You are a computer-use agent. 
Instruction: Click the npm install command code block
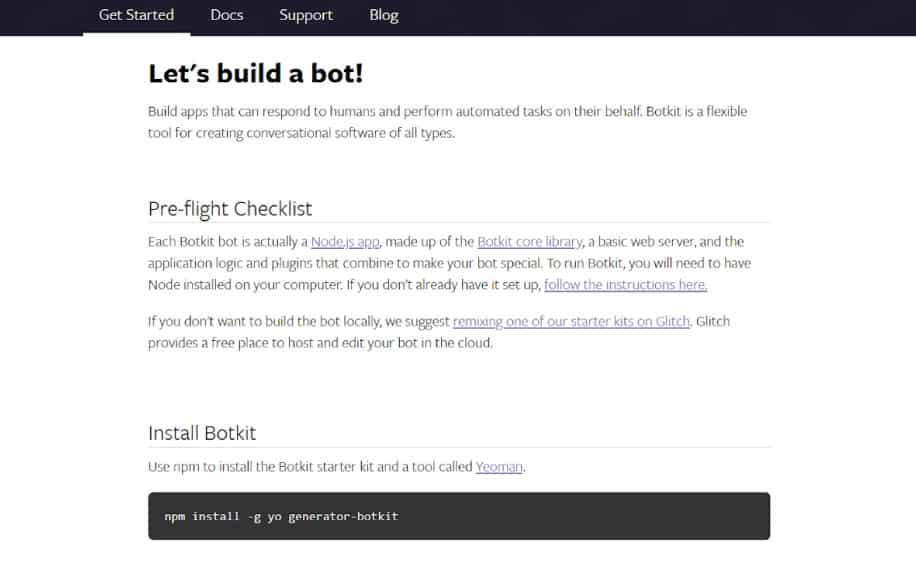[x=459, y=516]
